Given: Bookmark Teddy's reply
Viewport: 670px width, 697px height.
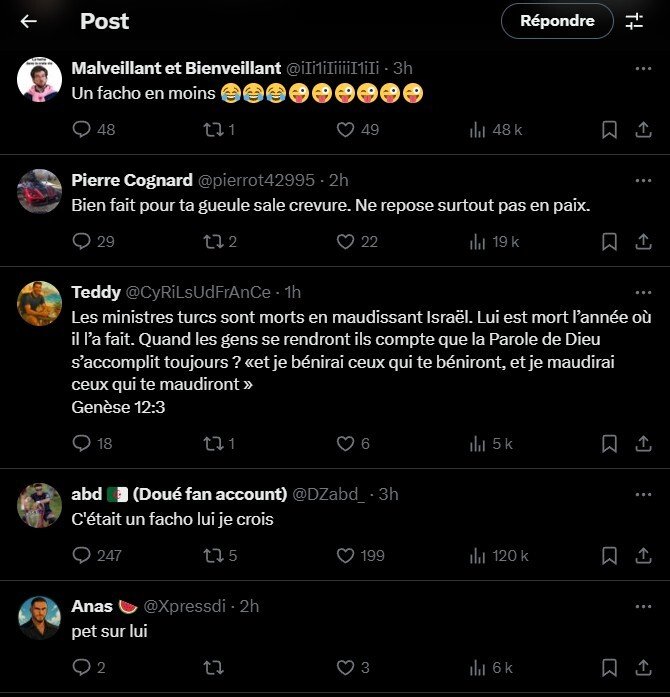Looking at the screenshot, I should (x=609, y=444).
